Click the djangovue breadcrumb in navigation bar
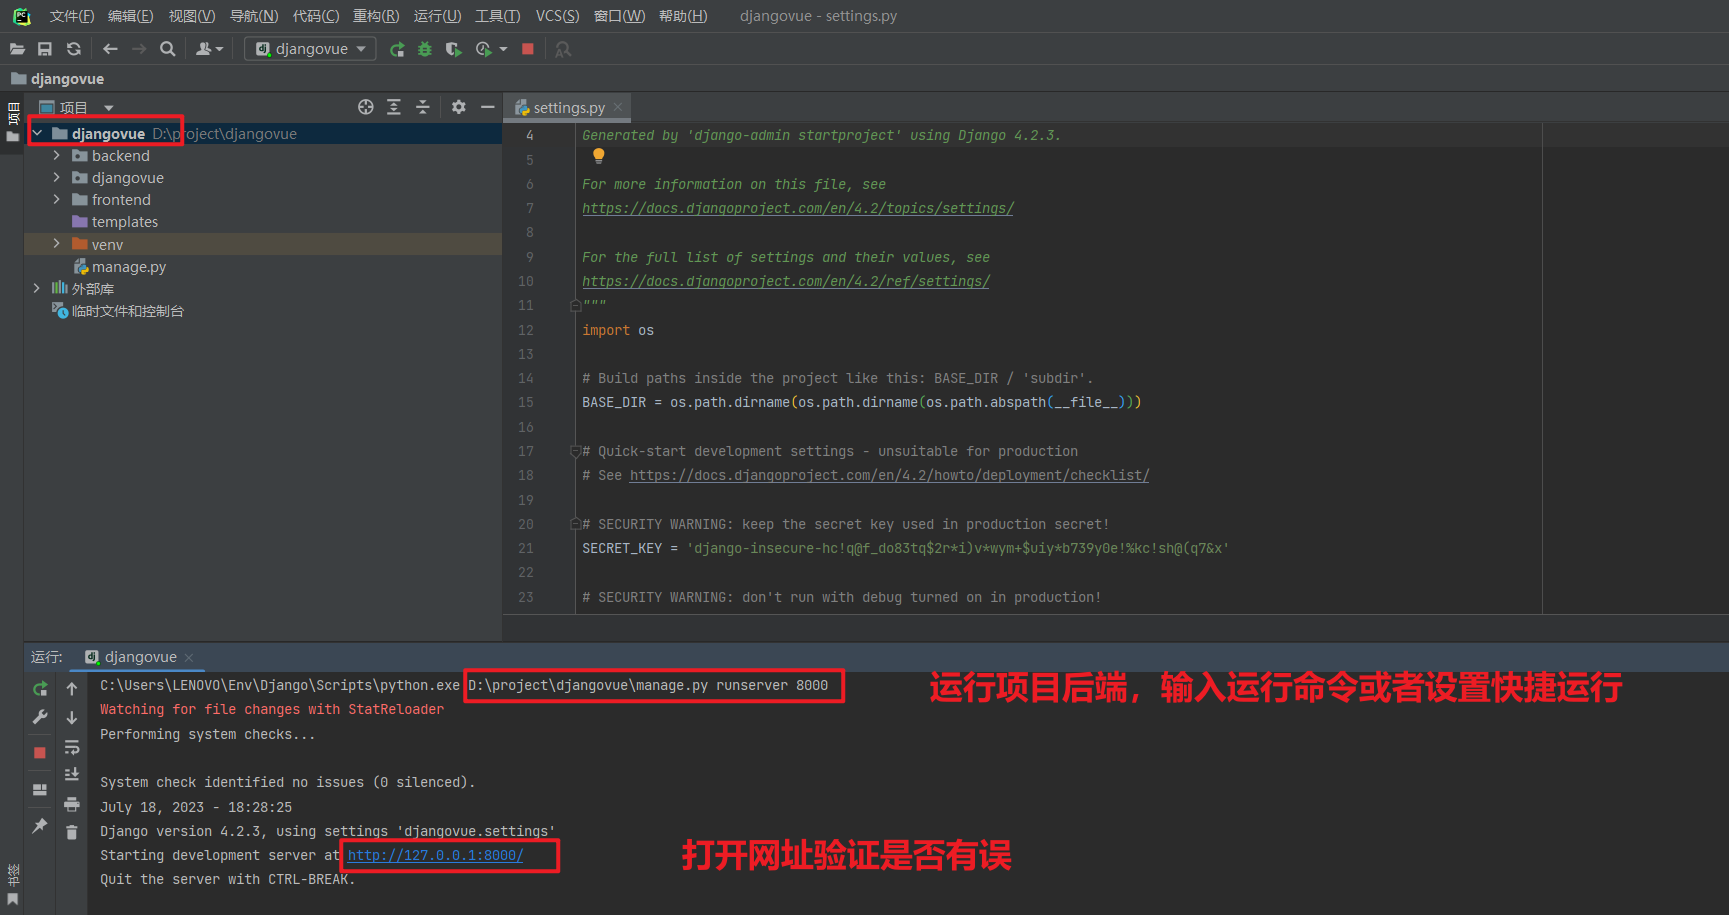The height and width of the screenshot is (915, 1729). [x=67, y=79]
